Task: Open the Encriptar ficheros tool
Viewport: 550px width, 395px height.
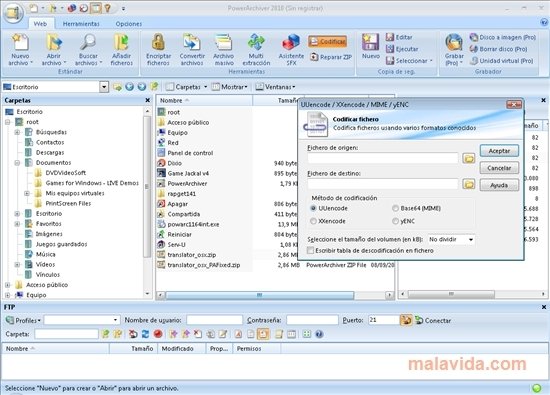Action: (158, 49)
